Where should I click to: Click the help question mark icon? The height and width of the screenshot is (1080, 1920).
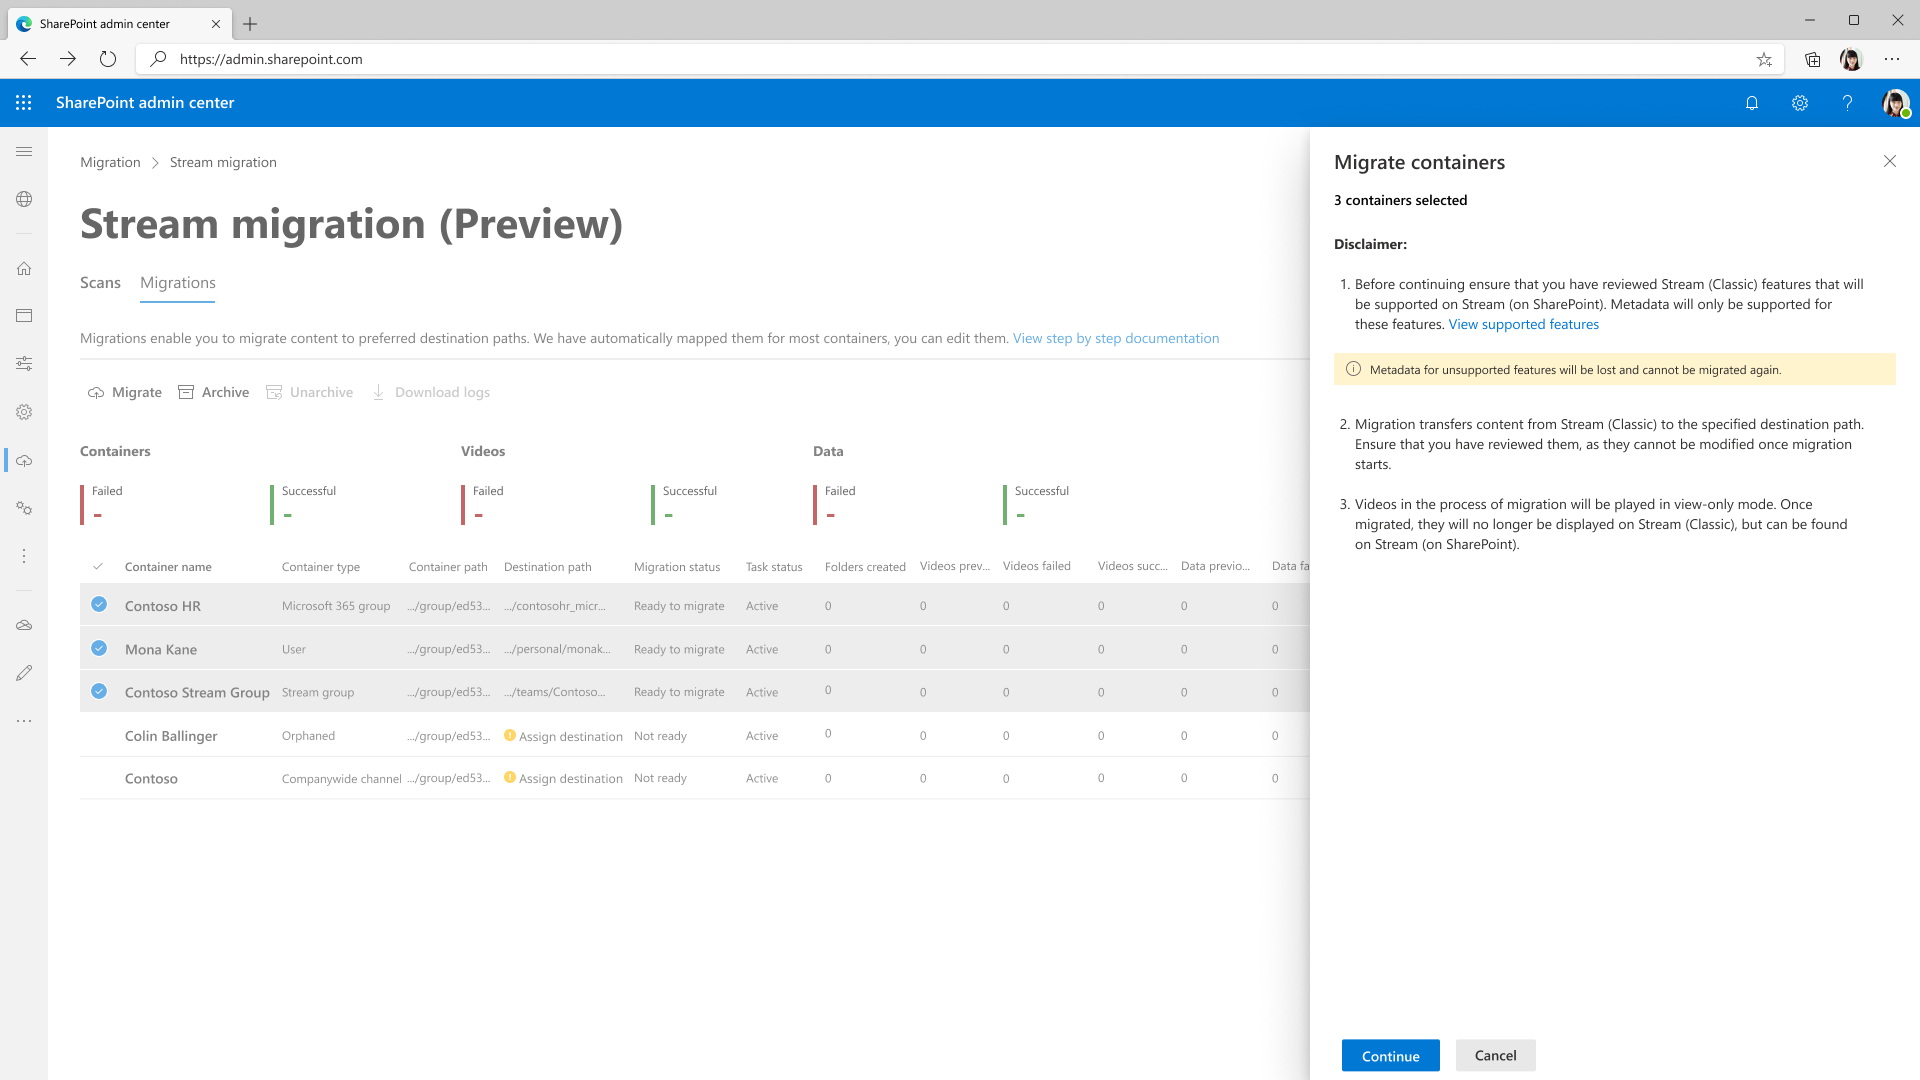(1847, 103)
